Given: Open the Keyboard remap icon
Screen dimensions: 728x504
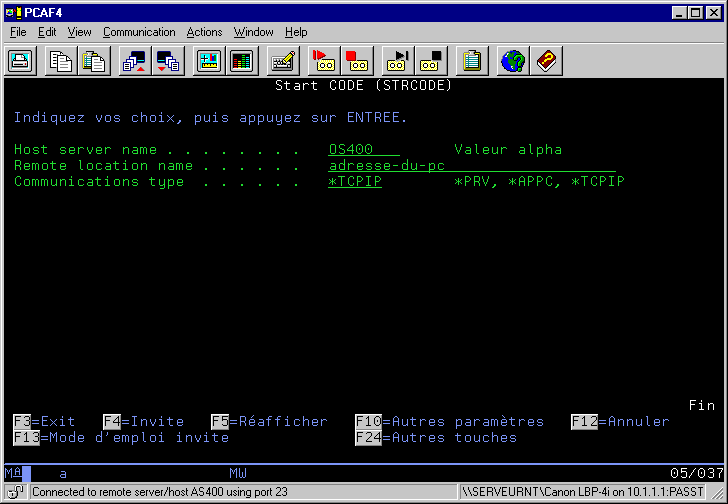Looking at the screenshot, I should [x=283, y=61].
